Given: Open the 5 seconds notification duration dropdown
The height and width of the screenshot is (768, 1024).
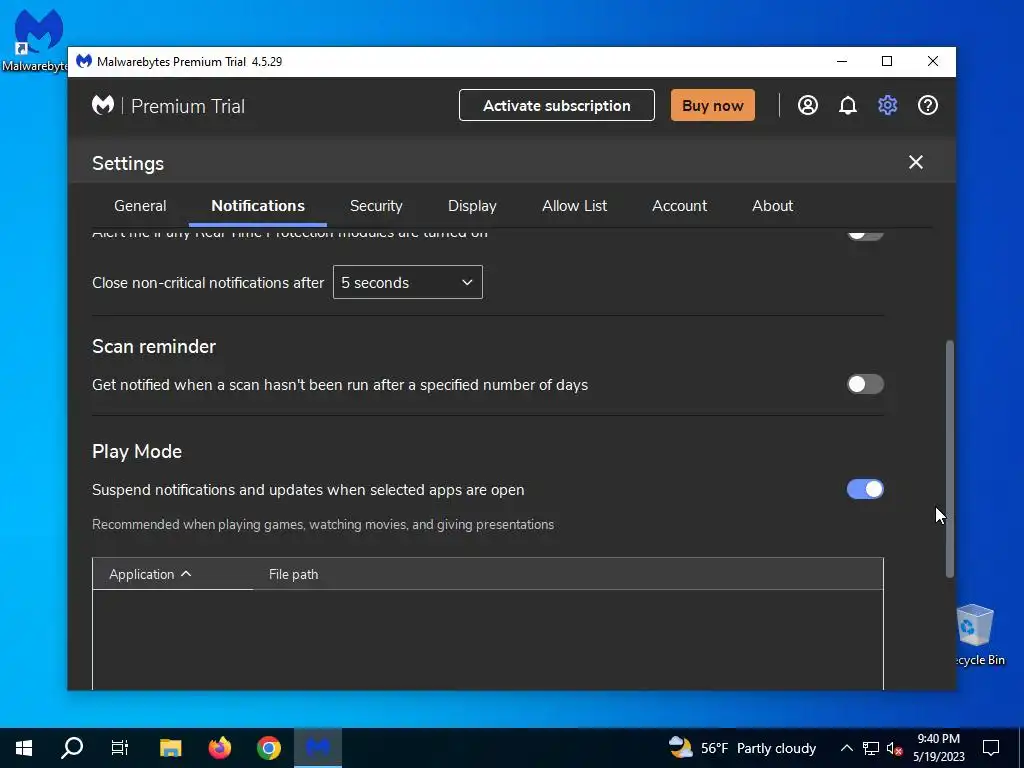Looking at the screenshot, I should coord(408,282).
